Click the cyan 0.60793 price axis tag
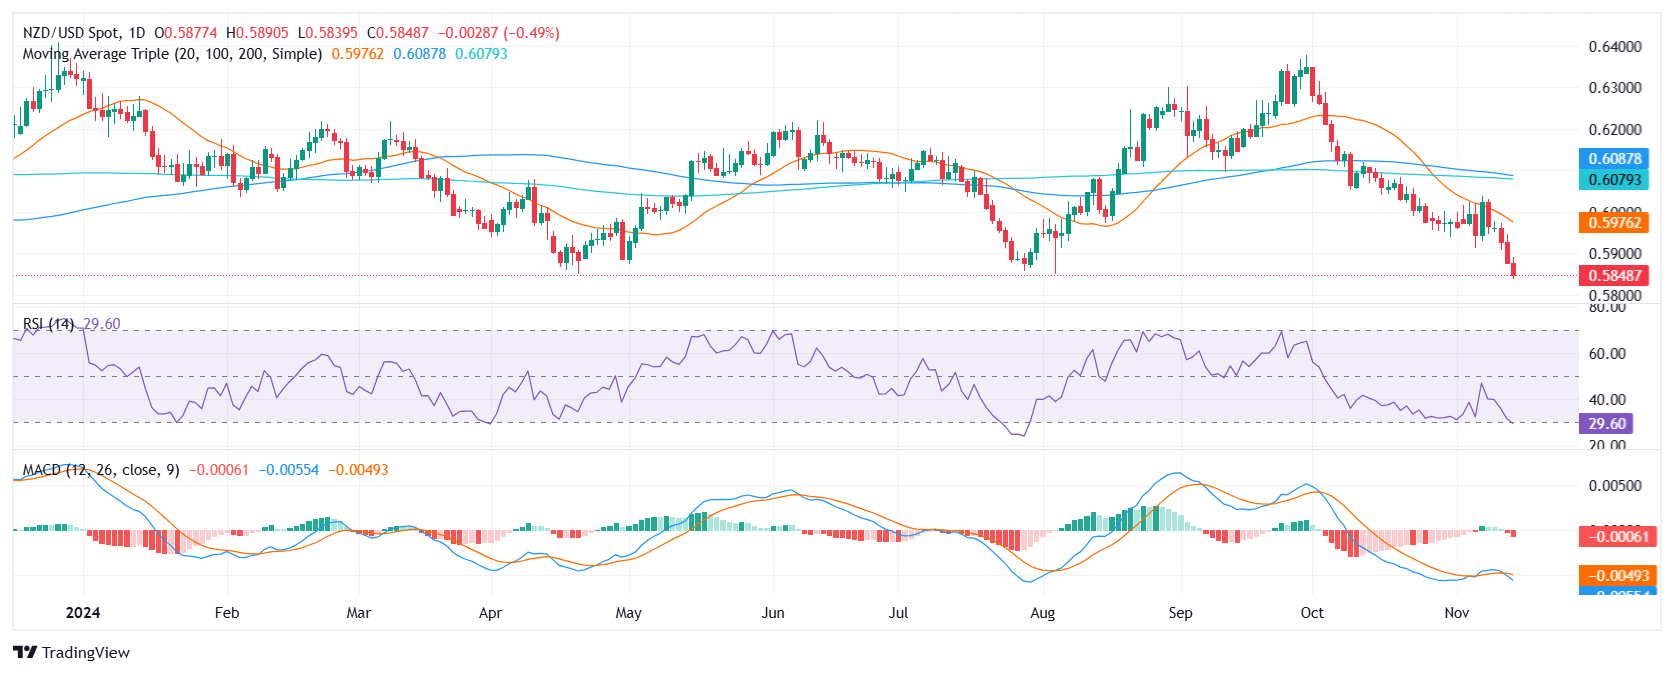The width and height of the screenshot is (1674, 674). pyautogui.click(x=1614, y=180)
